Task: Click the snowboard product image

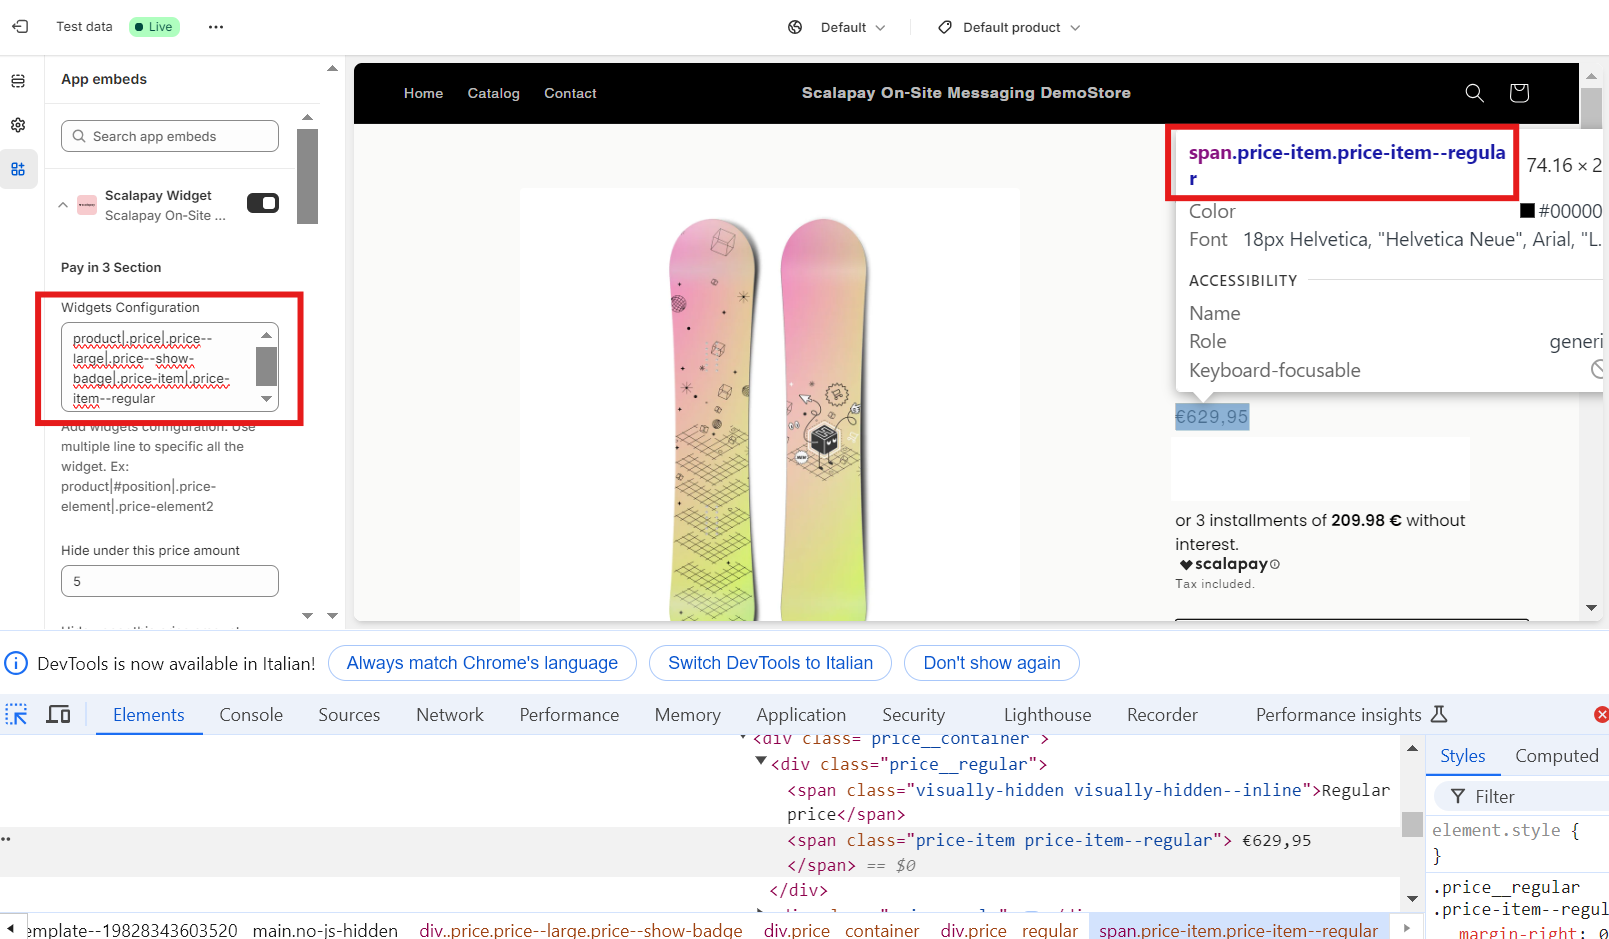Action: click(769, 404)
